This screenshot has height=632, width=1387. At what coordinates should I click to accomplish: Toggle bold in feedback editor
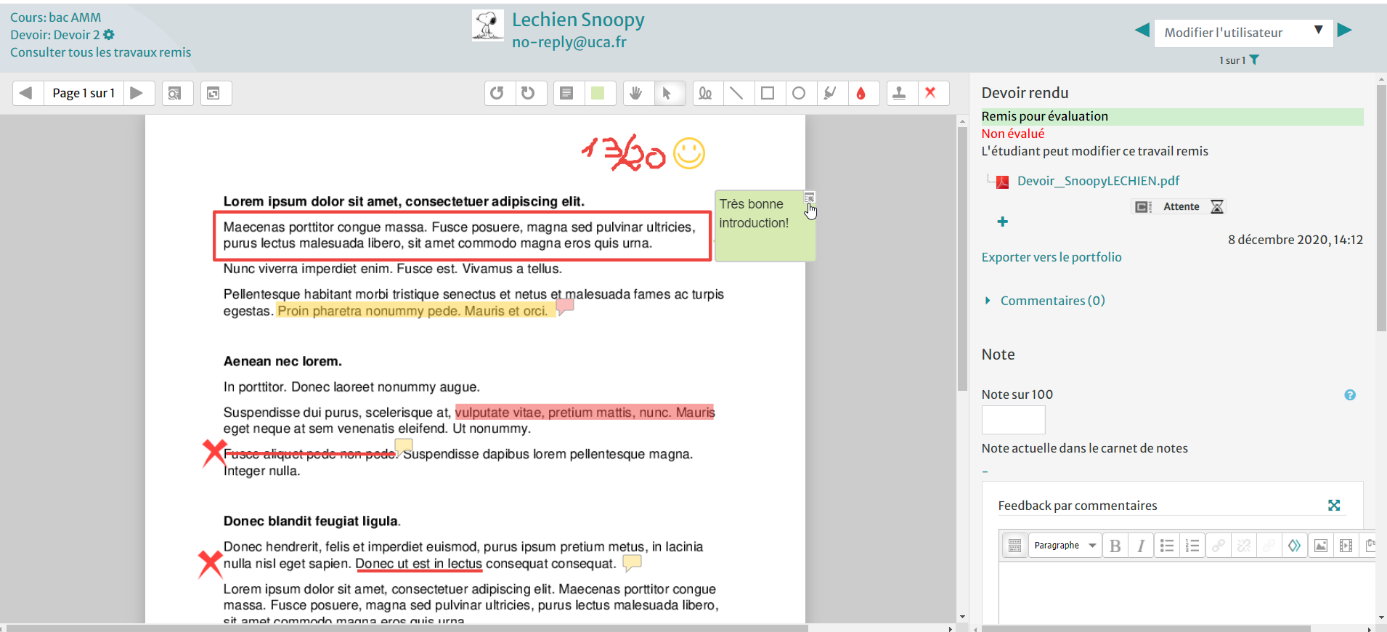point(1115,546)
